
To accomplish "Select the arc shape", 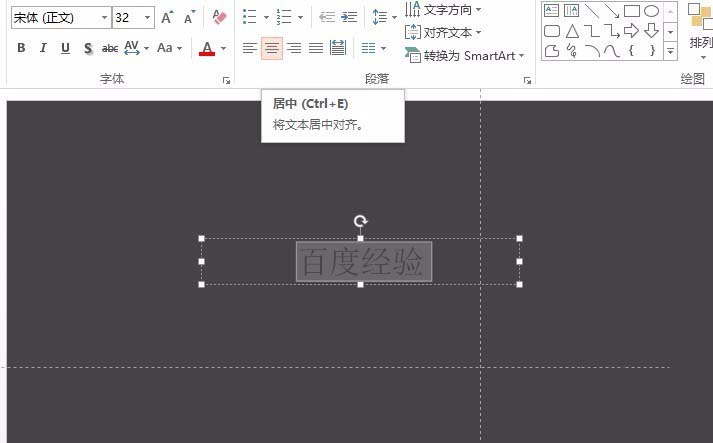I will (592, 50).
